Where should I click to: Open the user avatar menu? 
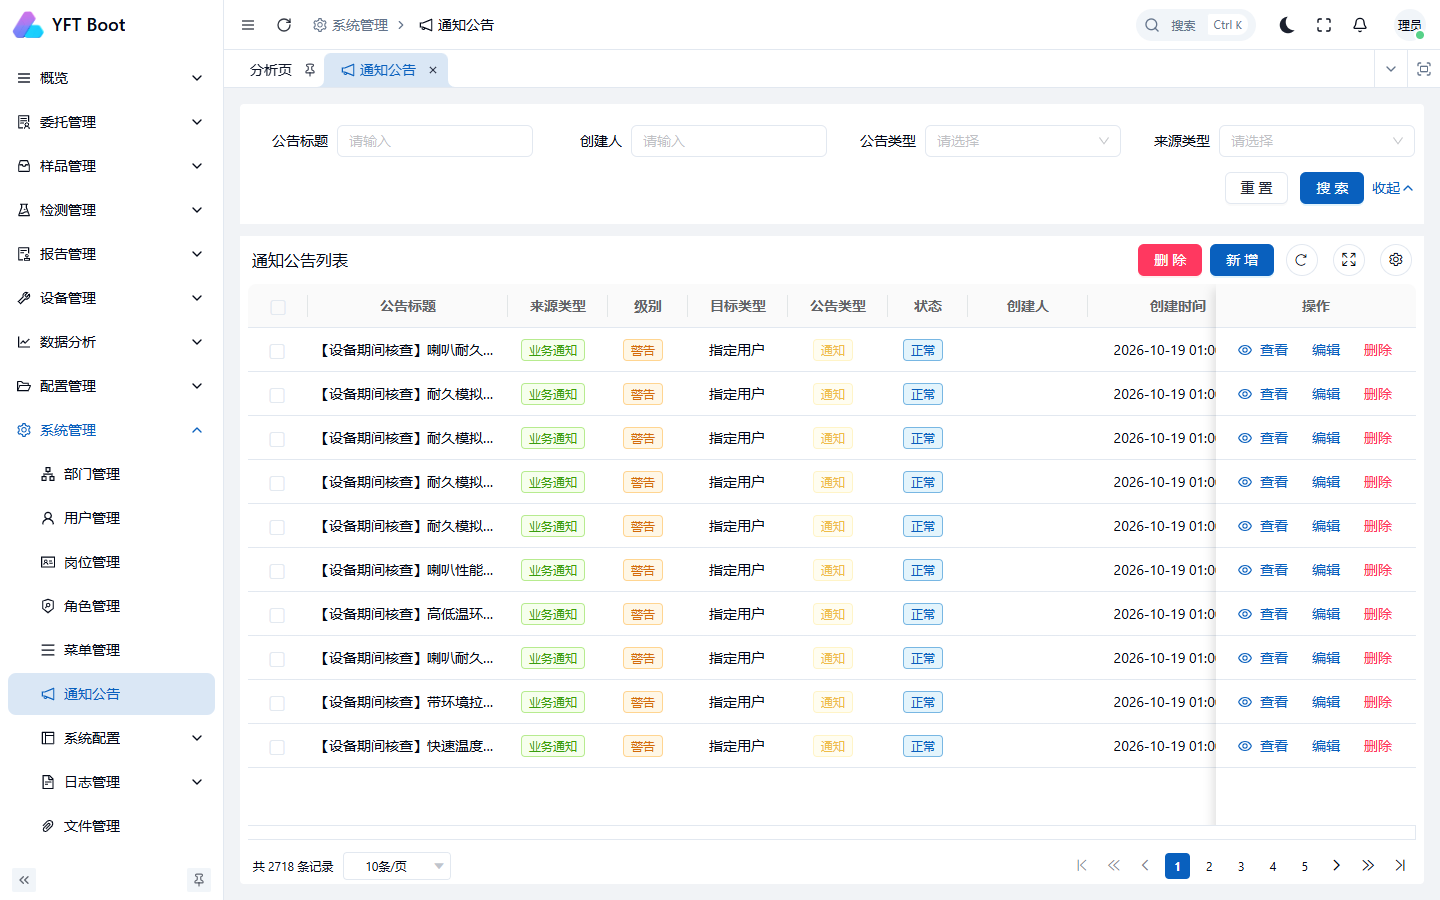[x=1410, y=25]
